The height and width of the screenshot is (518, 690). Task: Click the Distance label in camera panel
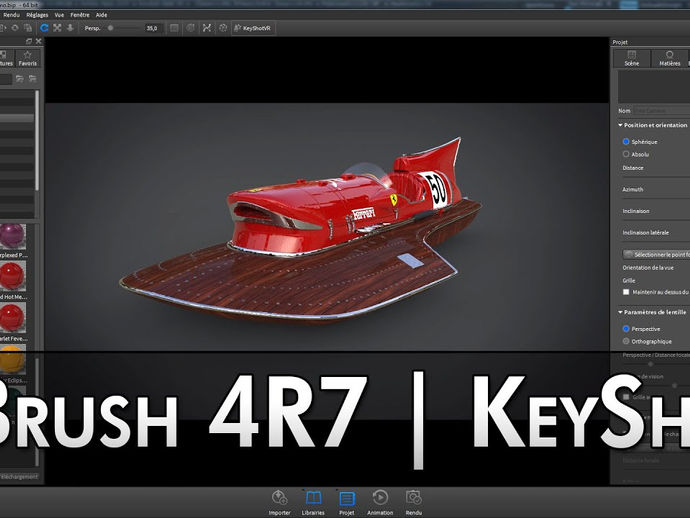(x=633, y=168)
